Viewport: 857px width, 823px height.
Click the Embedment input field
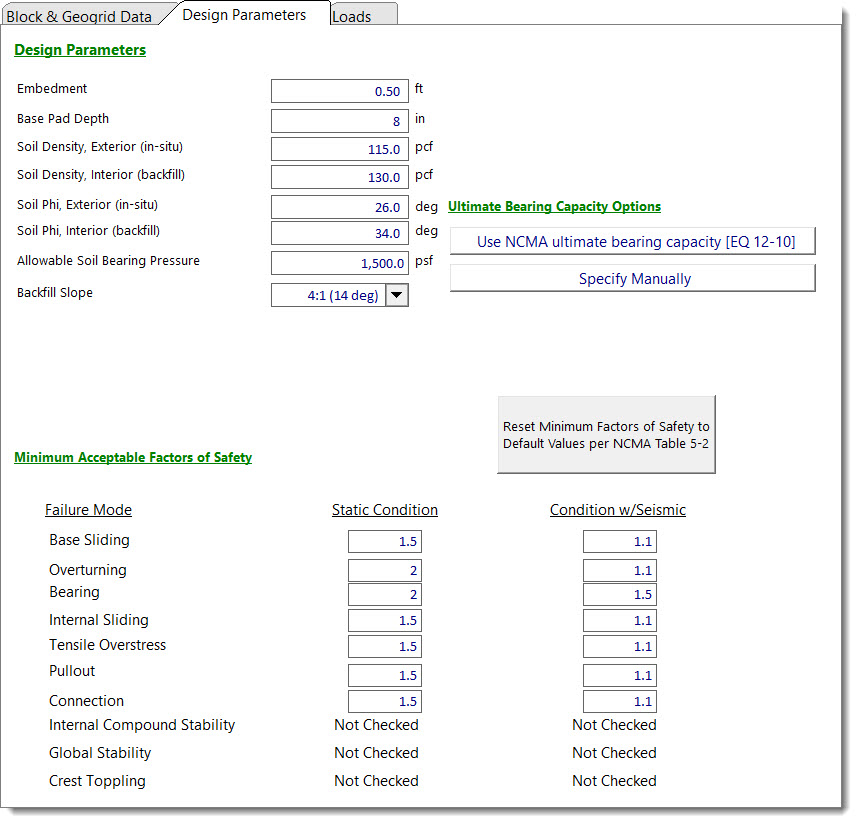point(339,91)
